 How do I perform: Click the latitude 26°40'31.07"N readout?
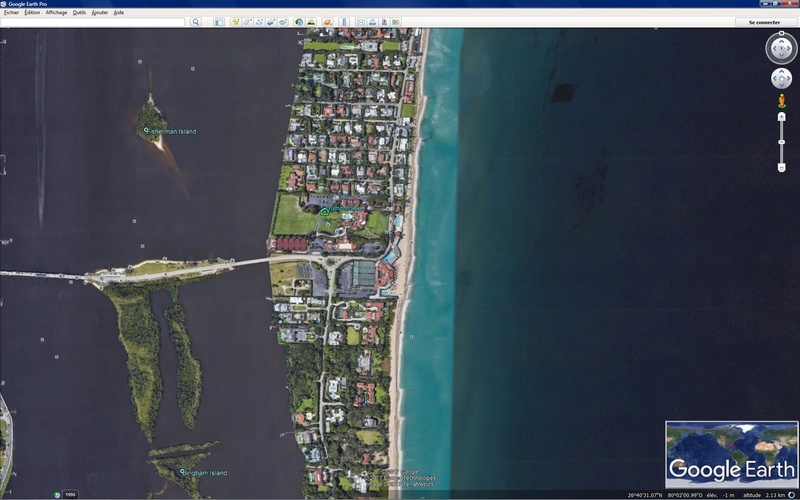(646, 495)
